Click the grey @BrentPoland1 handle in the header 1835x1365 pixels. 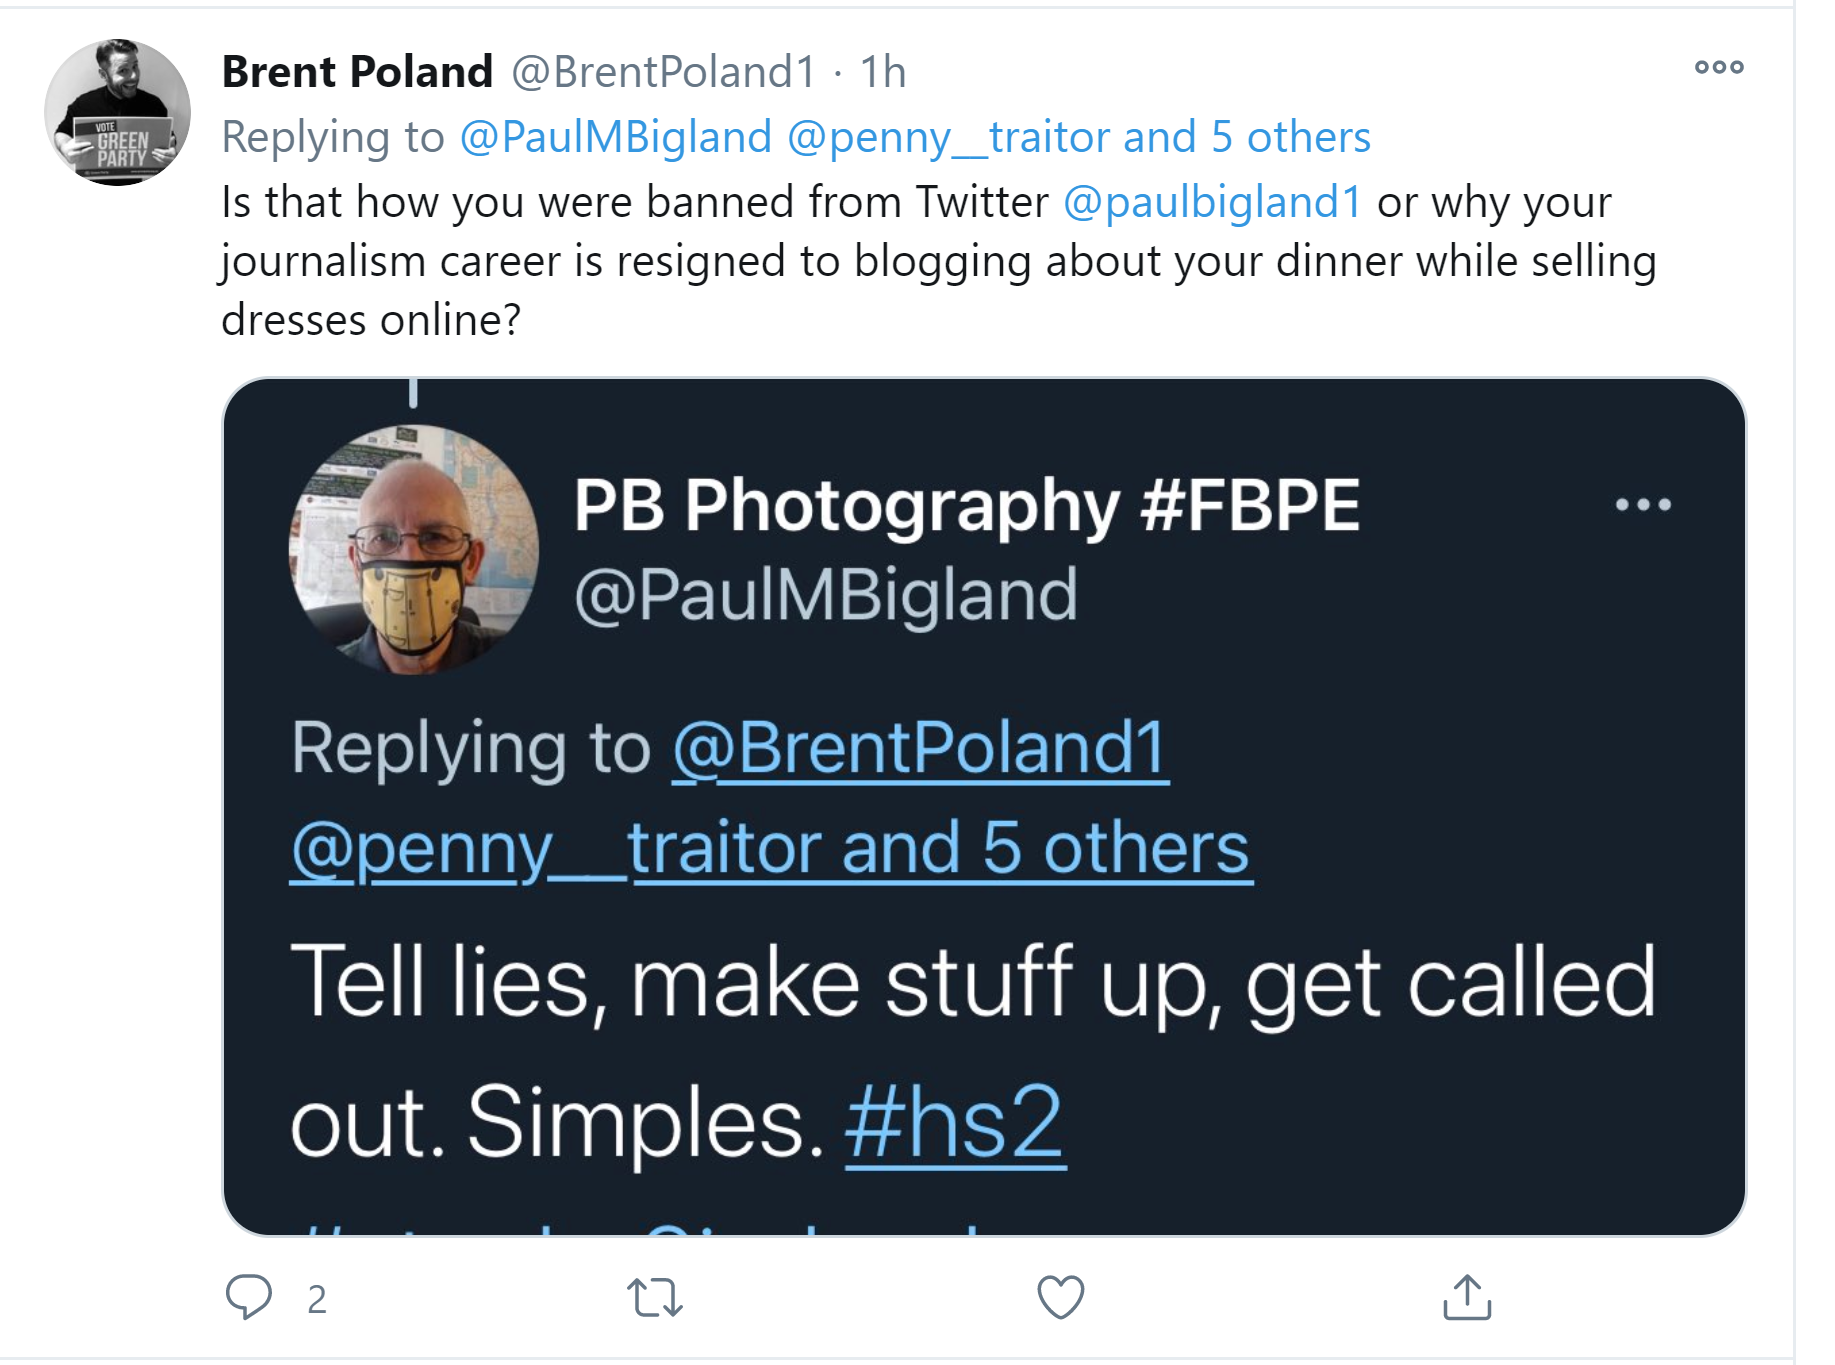pos(664,72)
